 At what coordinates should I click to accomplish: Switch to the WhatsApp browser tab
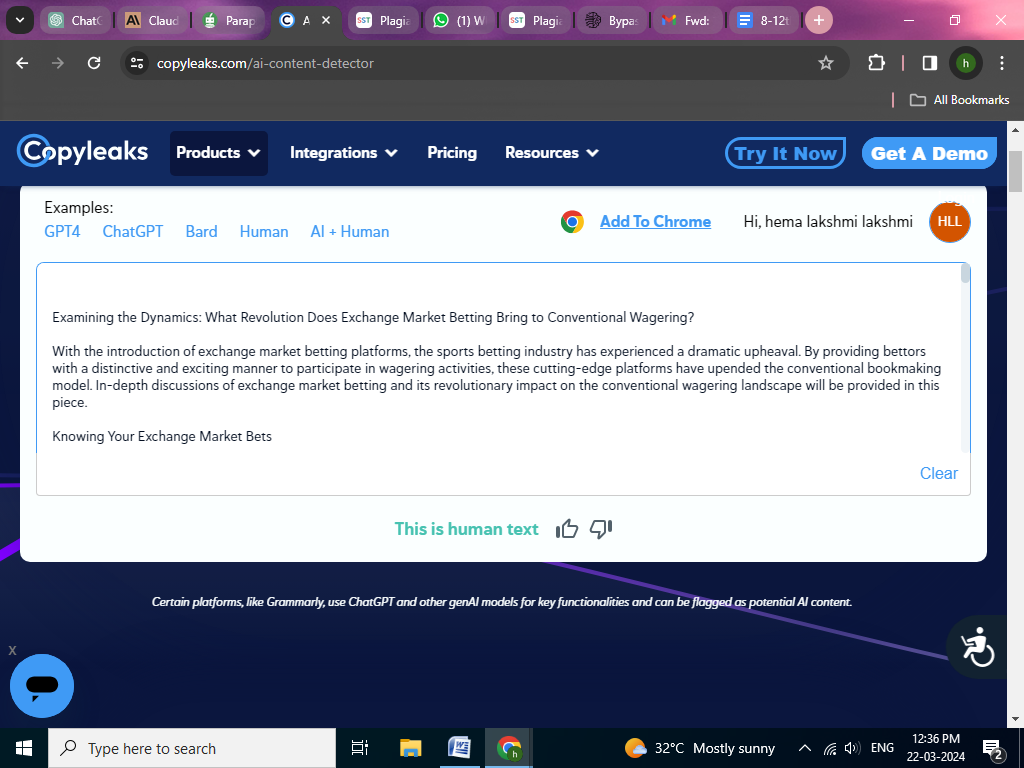coord(461,20)
